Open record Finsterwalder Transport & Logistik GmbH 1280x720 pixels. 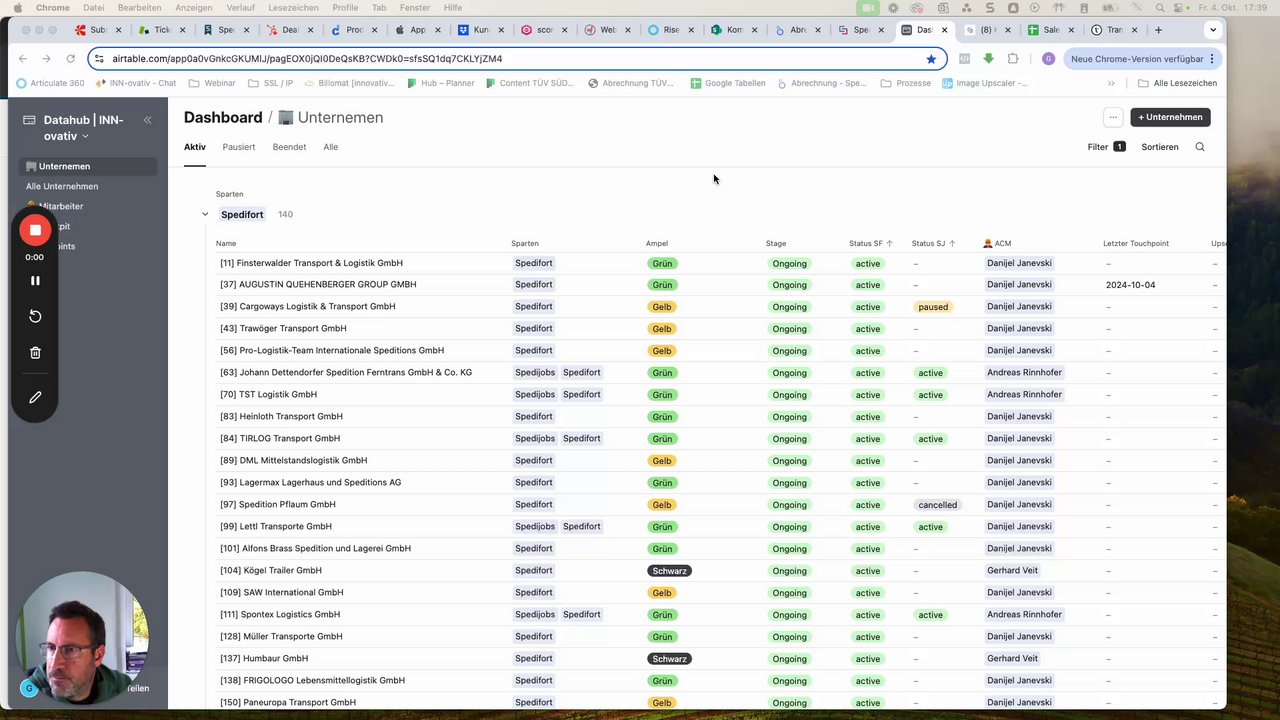point(311,263)
